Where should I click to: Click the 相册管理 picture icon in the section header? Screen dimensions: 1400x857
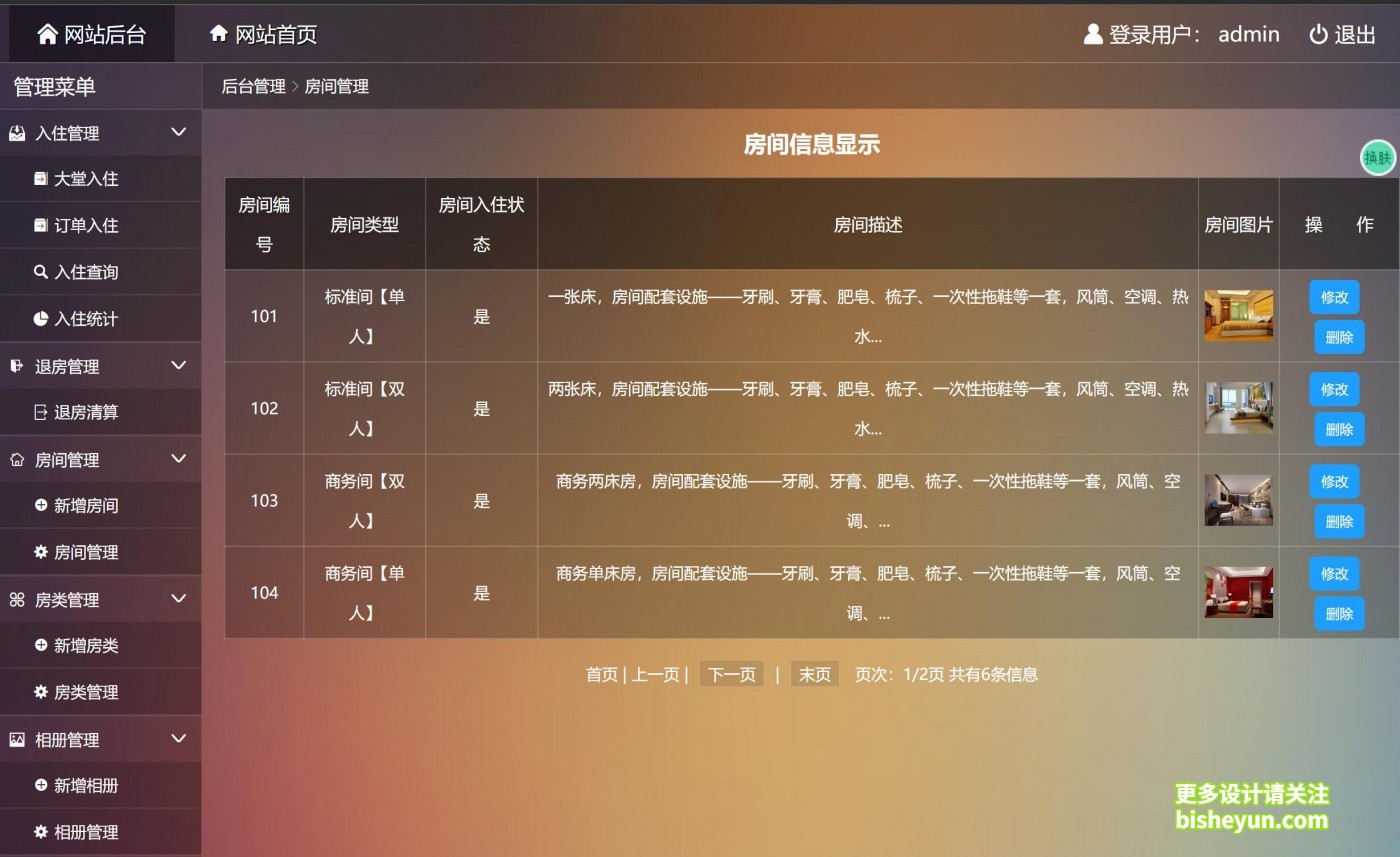click(17, 740)
